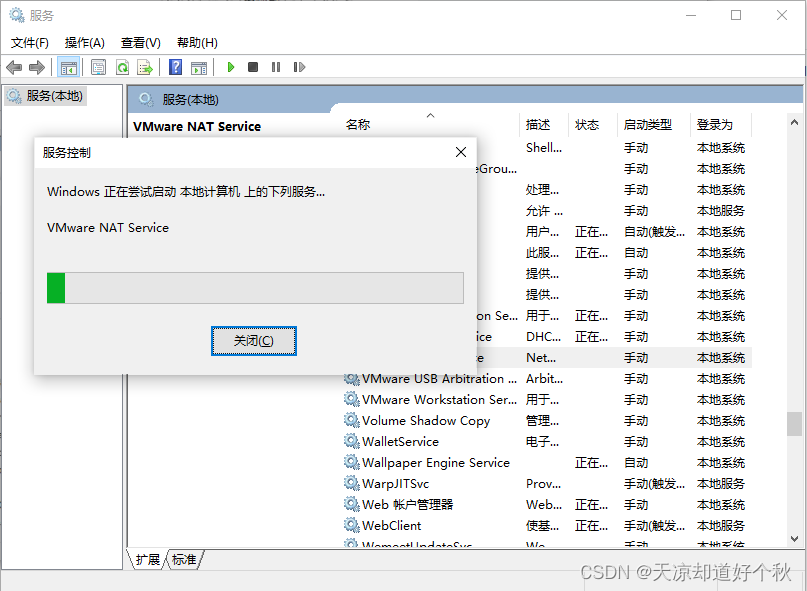
Task: Open the 文件(F) menu
Action: [30, 43]
